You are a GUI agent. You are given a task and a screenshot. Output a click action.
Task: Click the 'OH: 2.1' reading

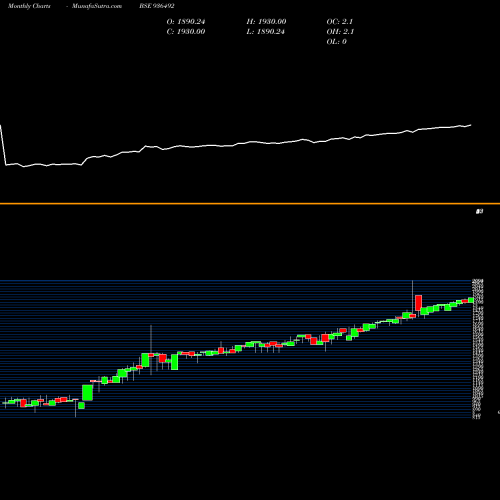340,32
